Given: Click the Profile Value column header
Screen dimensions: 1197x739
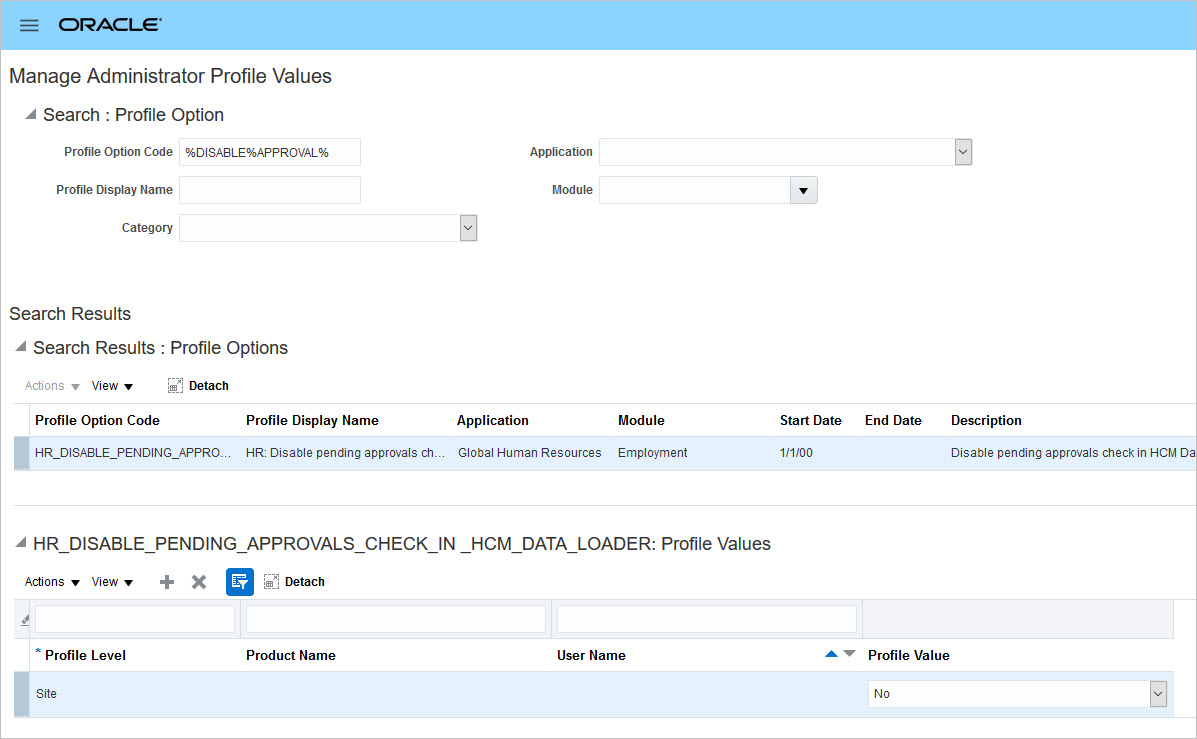Looking at the screenshot, I should click(908, 655).
